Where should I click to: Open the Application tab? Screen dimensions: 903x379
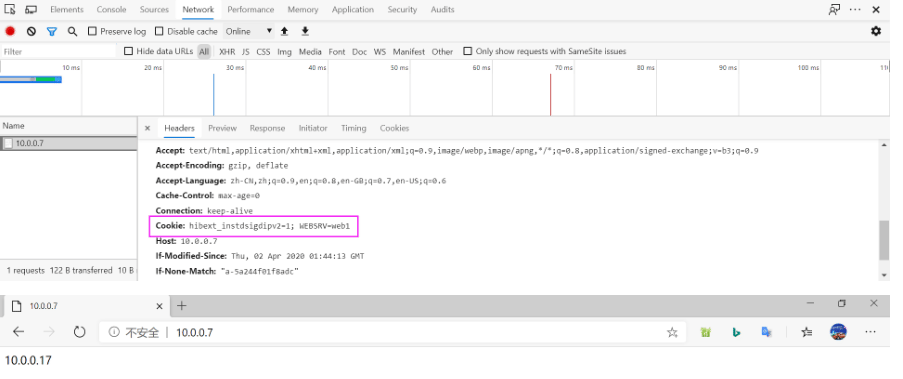click(353, 10)
